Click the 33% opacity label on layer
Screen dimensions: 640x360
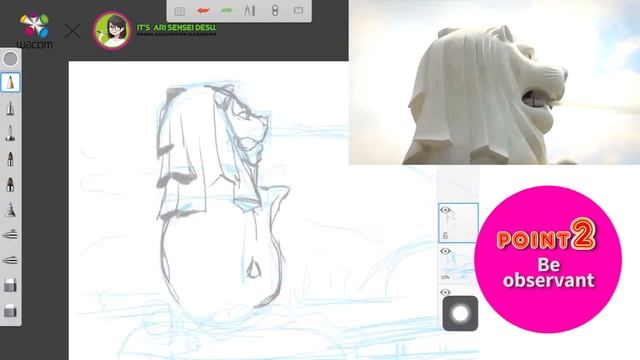pyautogui.click(x=445, y=277)
